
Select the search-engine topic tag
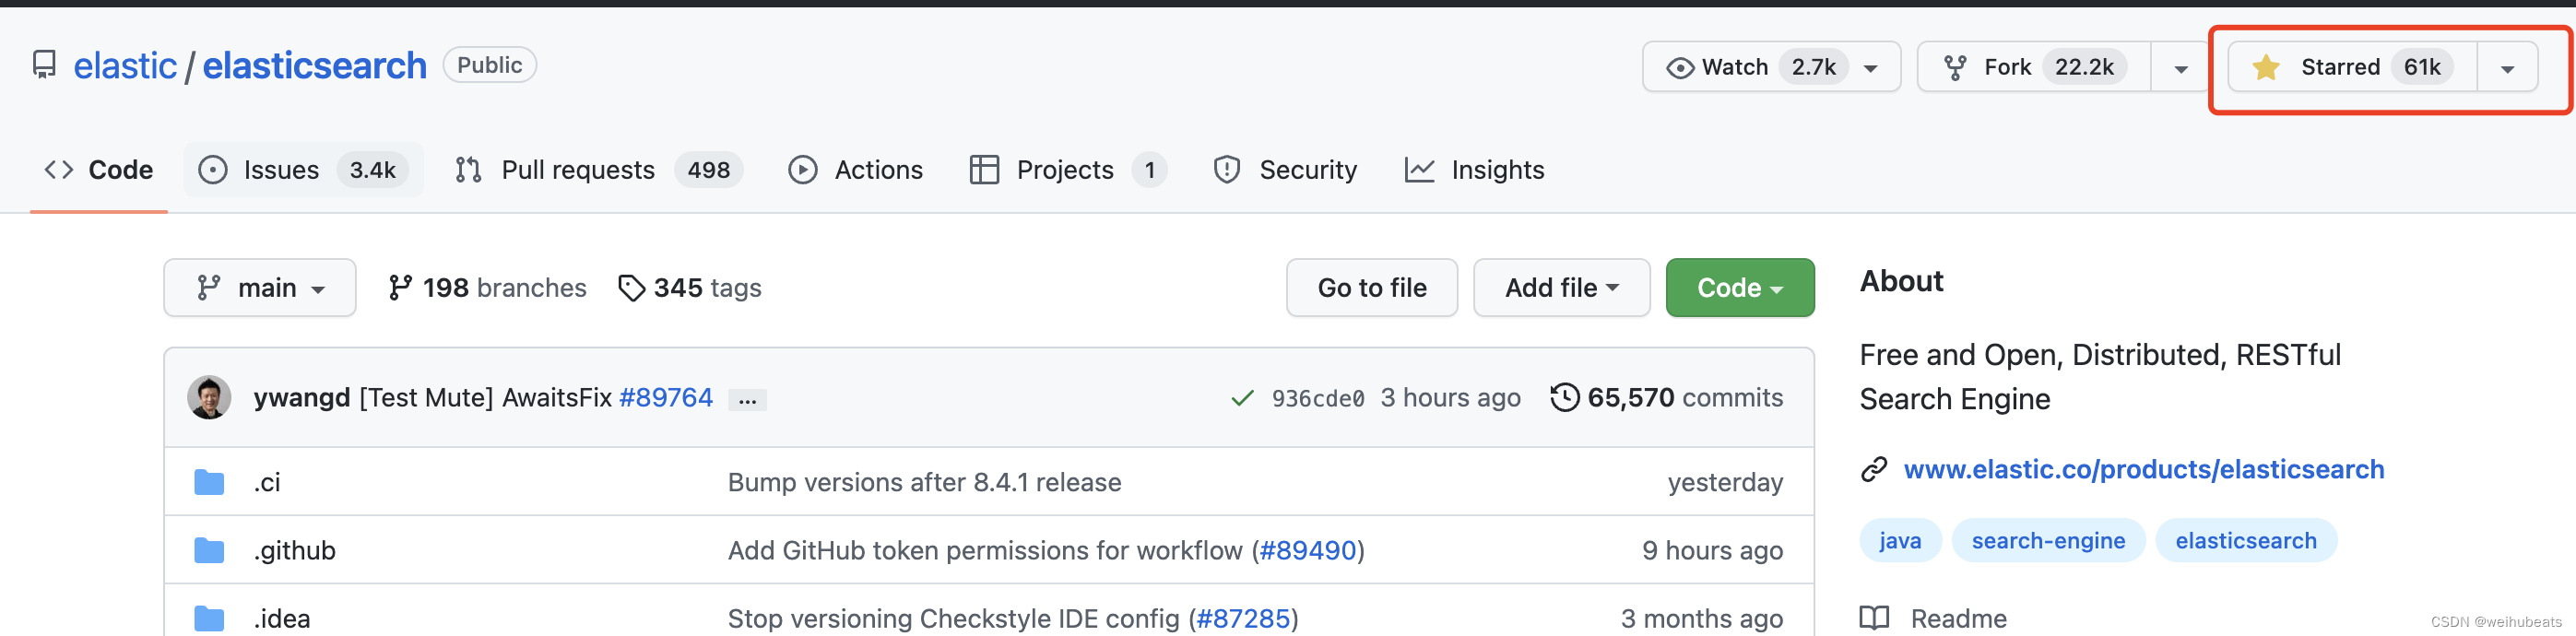[x=2048, y=541]
